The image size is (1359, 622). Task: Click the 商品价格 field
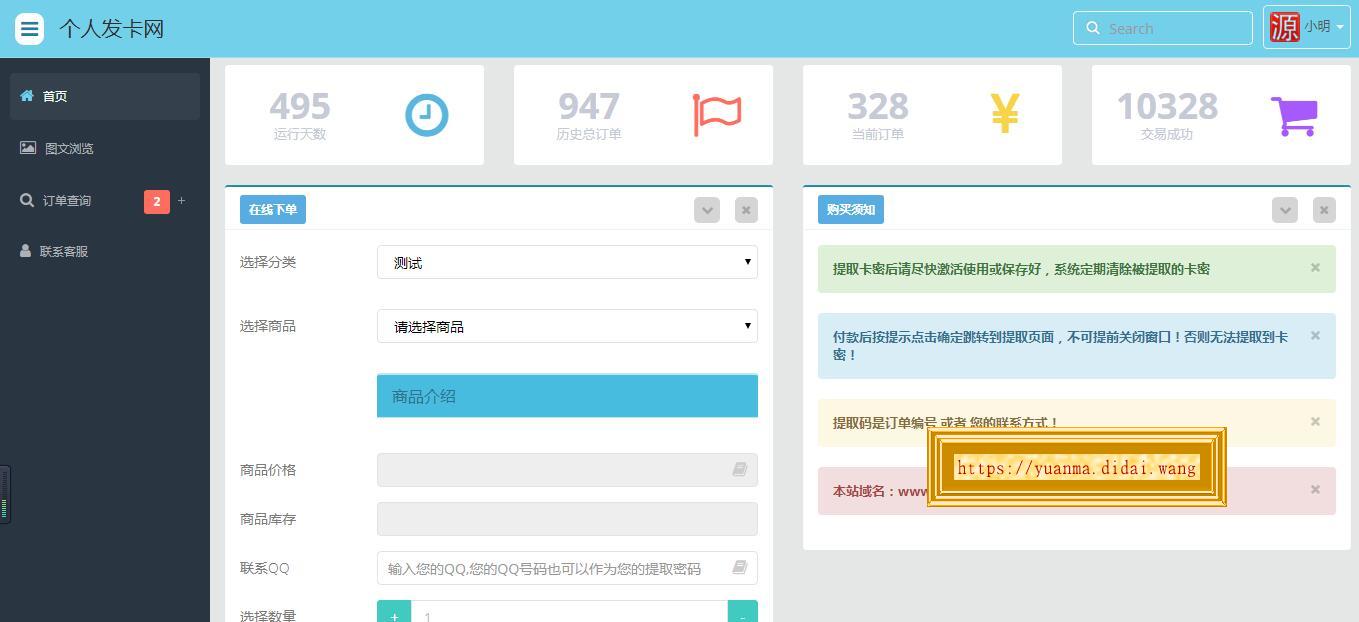point(567,470)
